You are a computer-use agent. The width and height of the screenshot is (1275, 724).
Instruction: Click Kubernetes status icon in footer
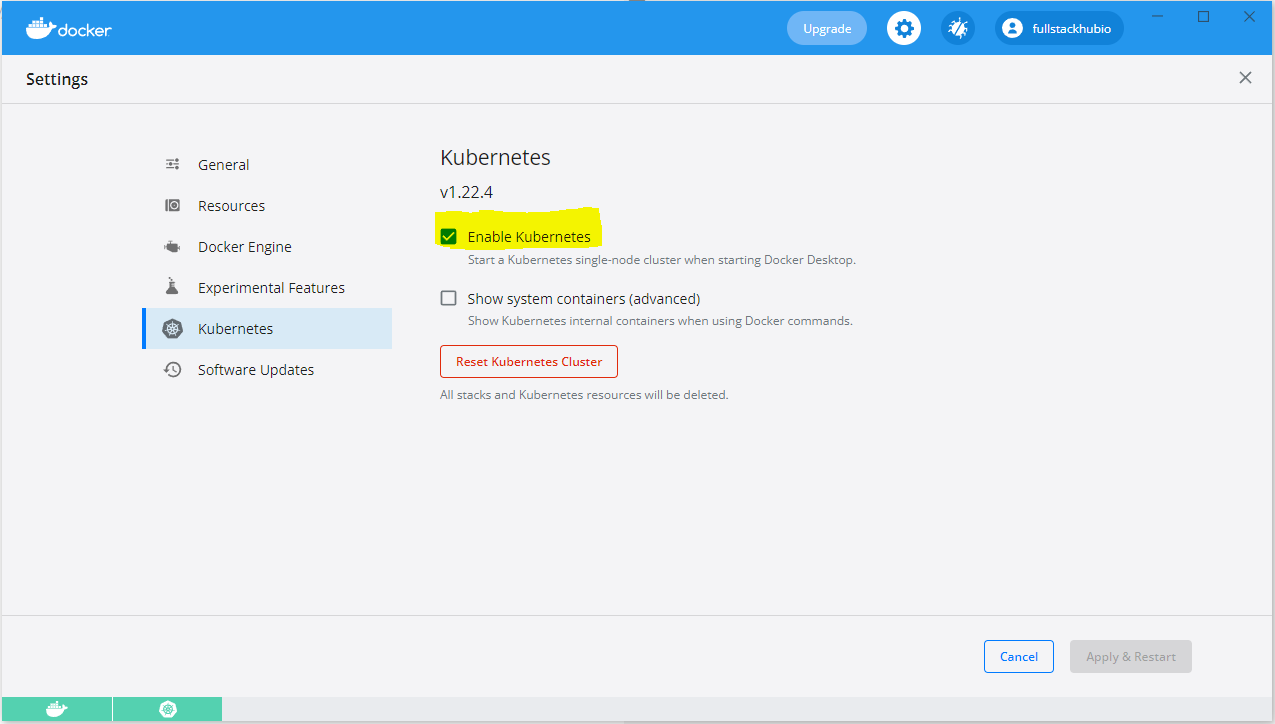tap(167, 709)
